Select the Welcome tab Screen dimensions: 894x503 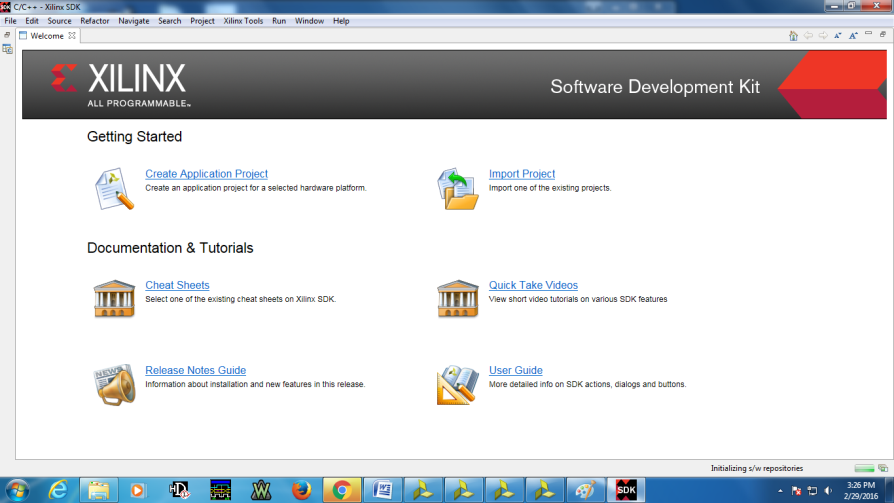point(47,35)
